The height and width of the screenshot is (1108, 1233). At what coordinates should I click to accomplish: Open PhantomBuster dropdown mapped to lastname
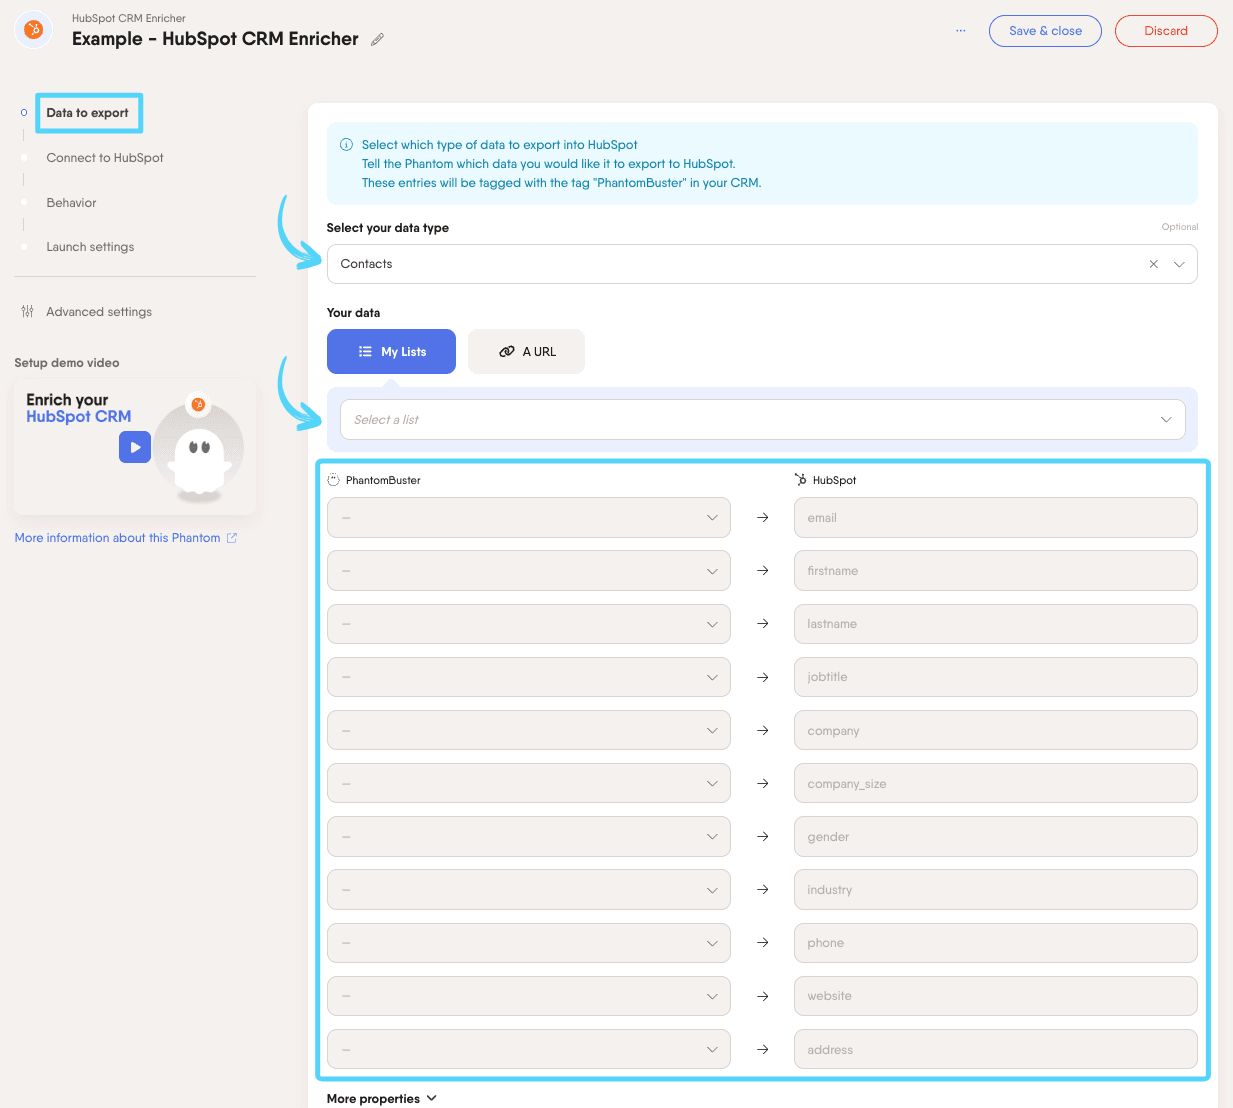pos(529,624)
